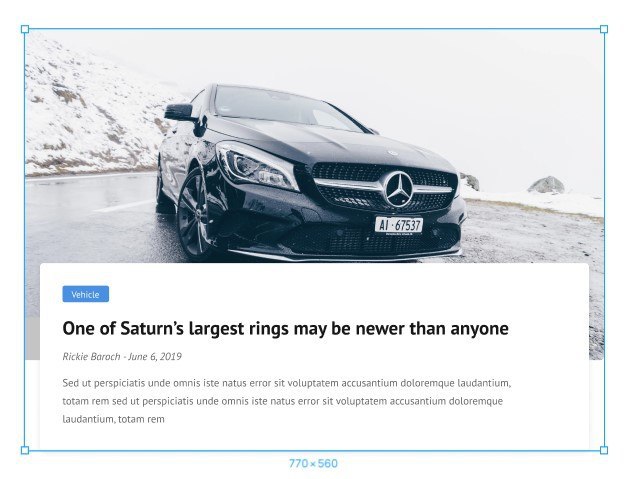
Task: Click the top-left selection handle
Action: pos(25,29)
